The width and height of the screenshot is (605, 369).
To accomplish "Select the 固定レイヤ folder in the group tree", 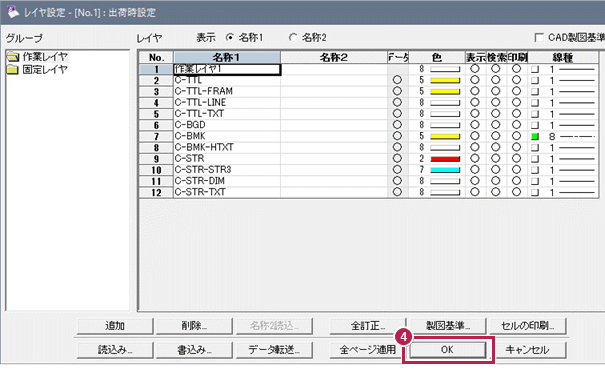I will [x=38, y=69].
